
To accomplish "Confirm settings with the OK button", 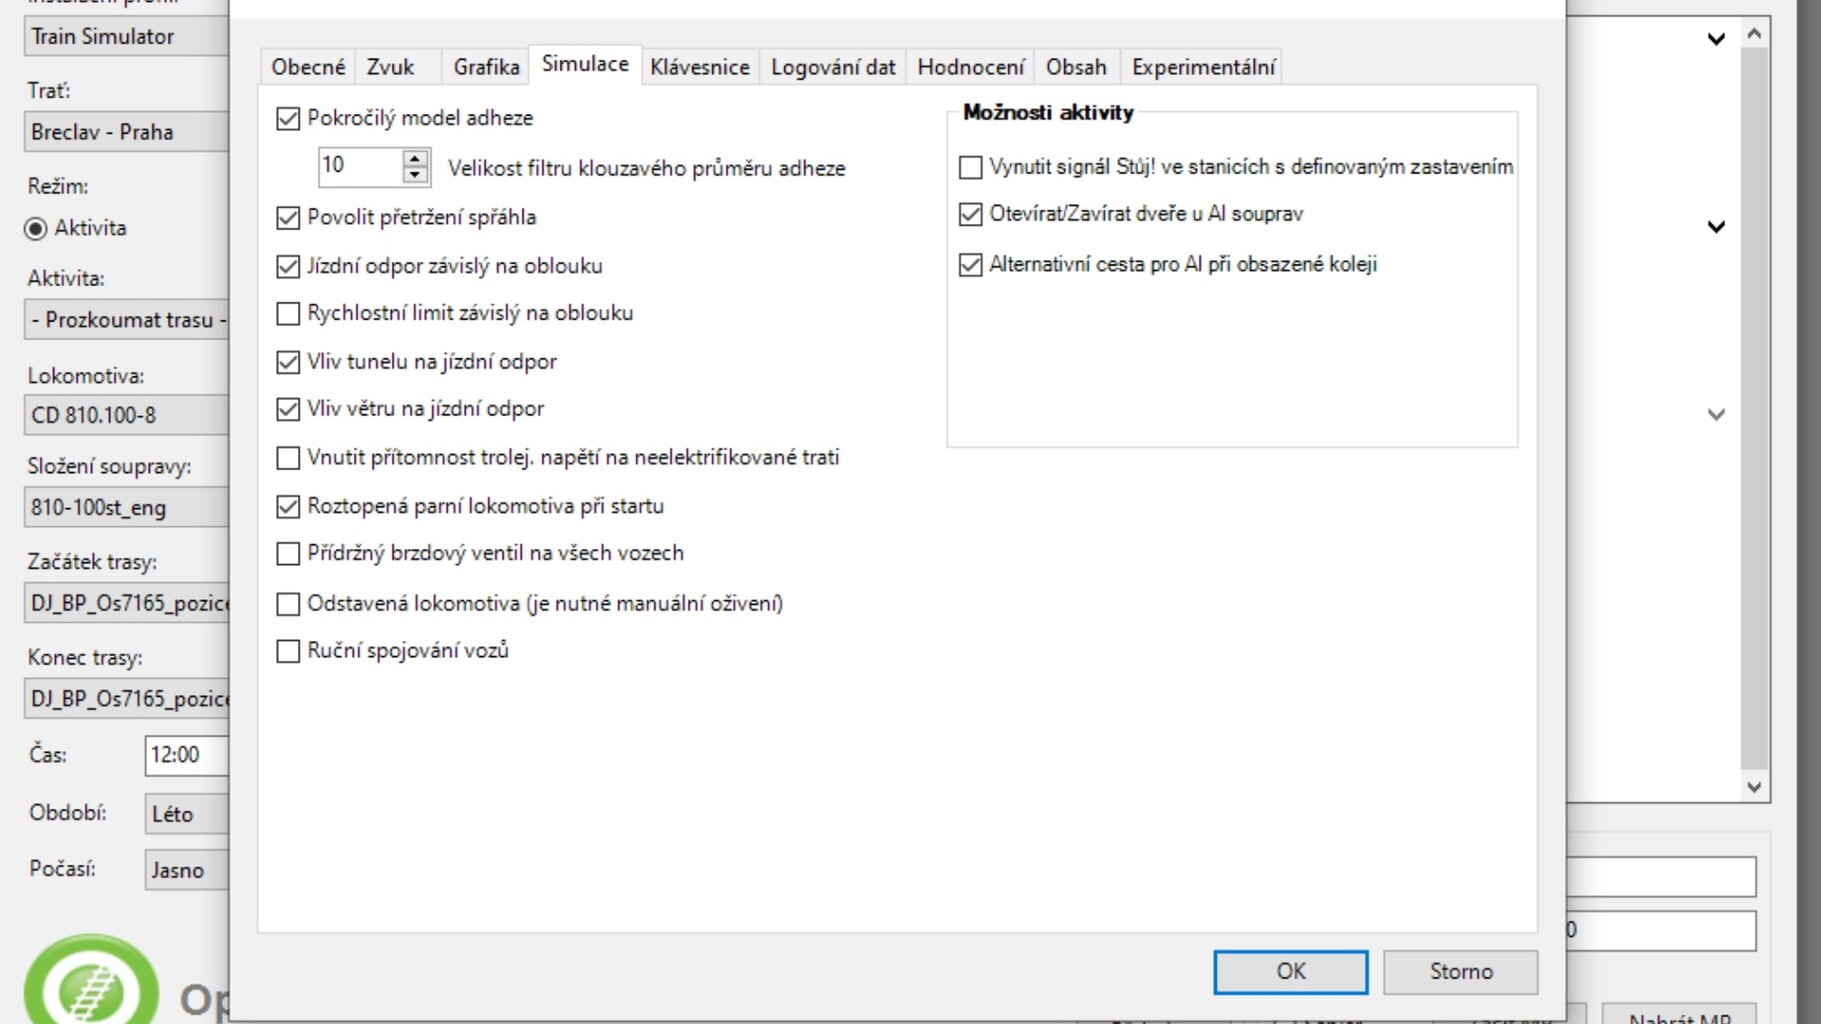I will coord(1291,972).
